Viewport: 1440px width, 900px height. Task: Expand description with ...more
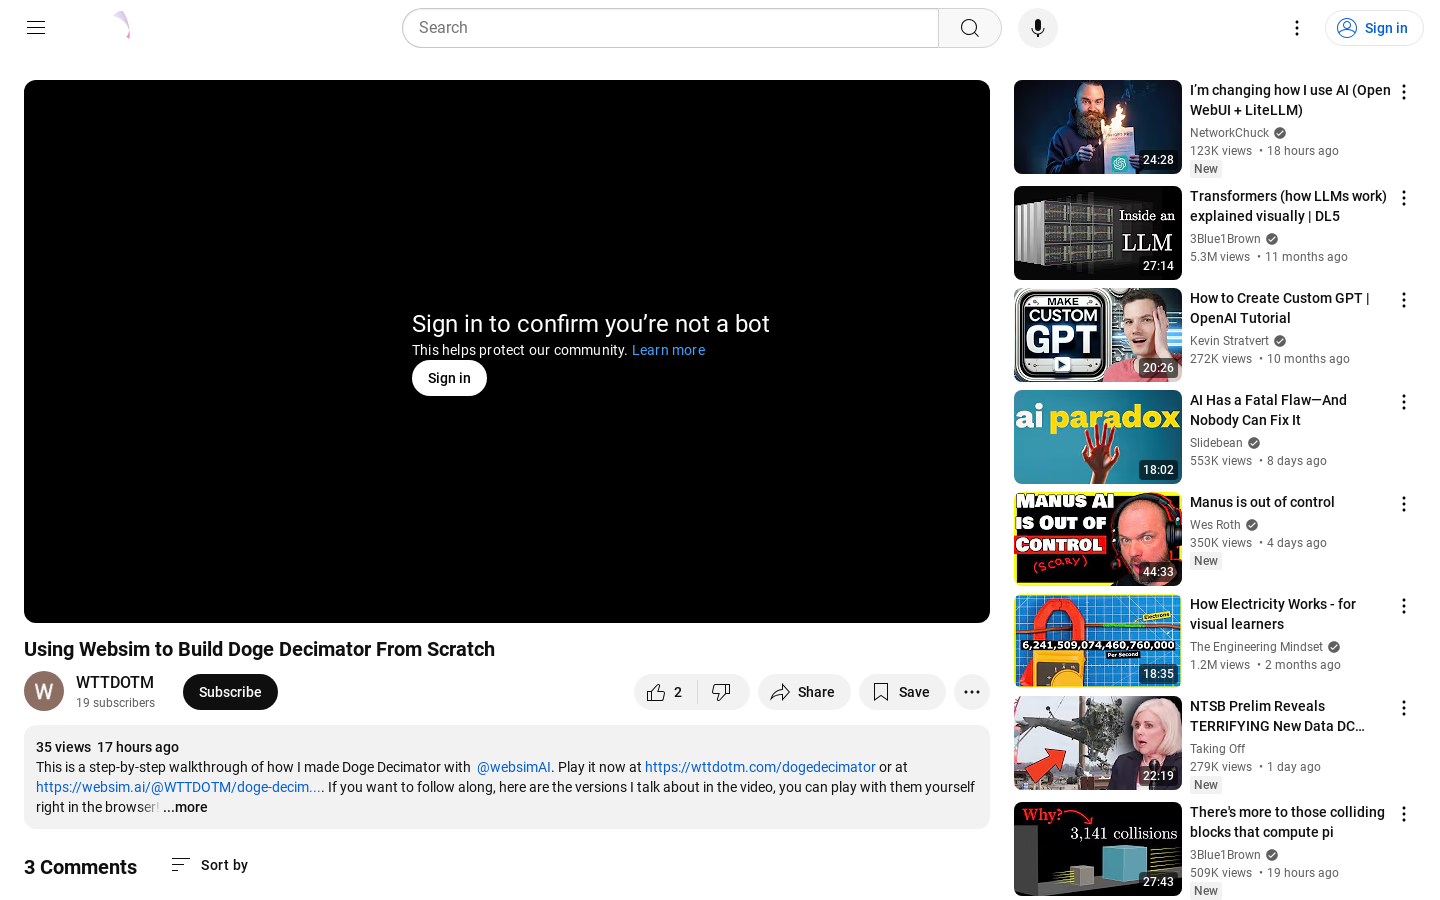tap(185, 807)
